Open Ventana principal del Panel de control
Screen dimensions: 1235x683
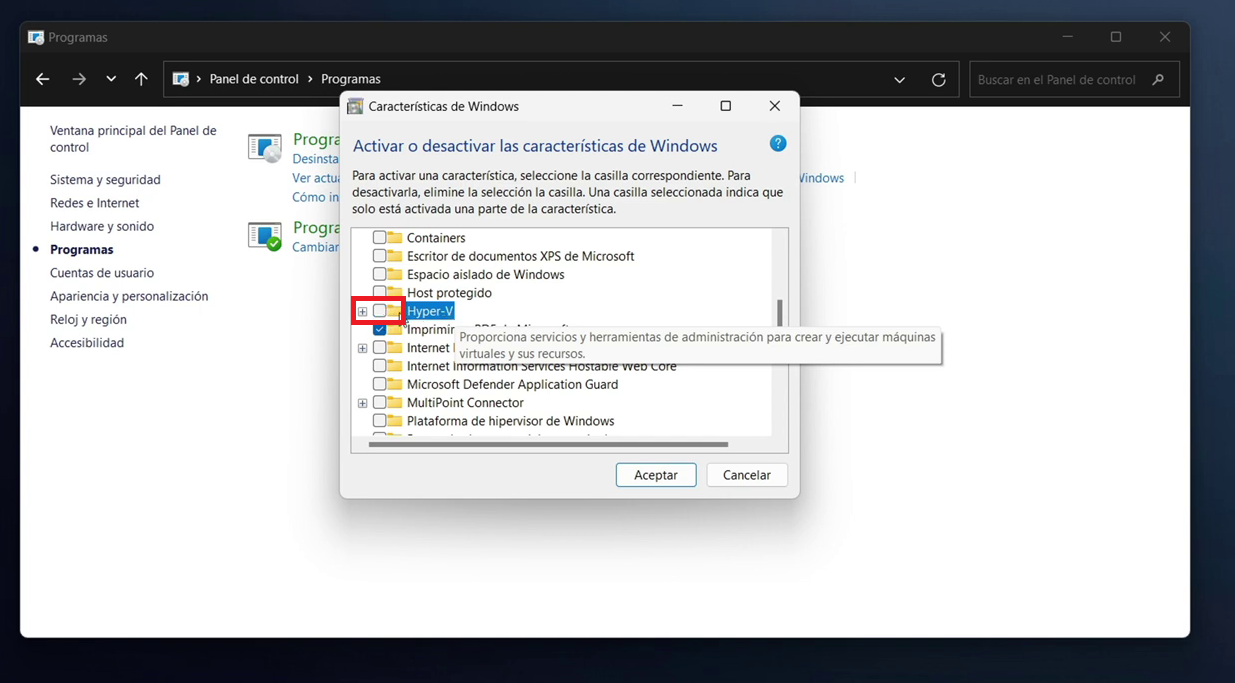133,139
